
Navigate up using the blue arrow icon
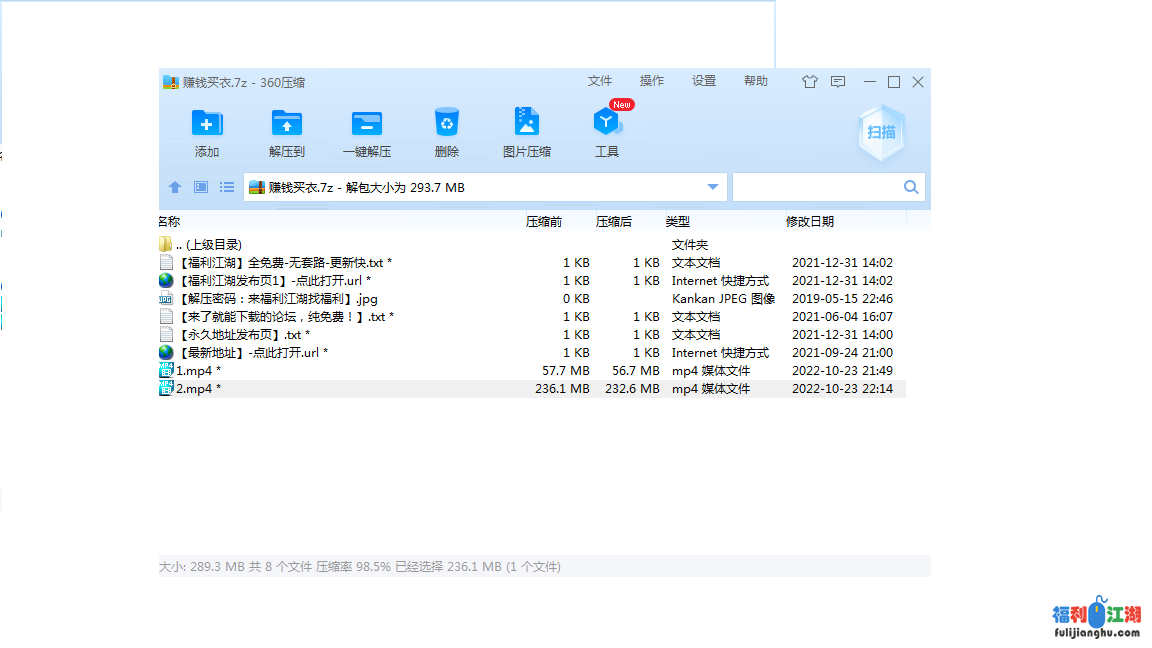point(175,186)
